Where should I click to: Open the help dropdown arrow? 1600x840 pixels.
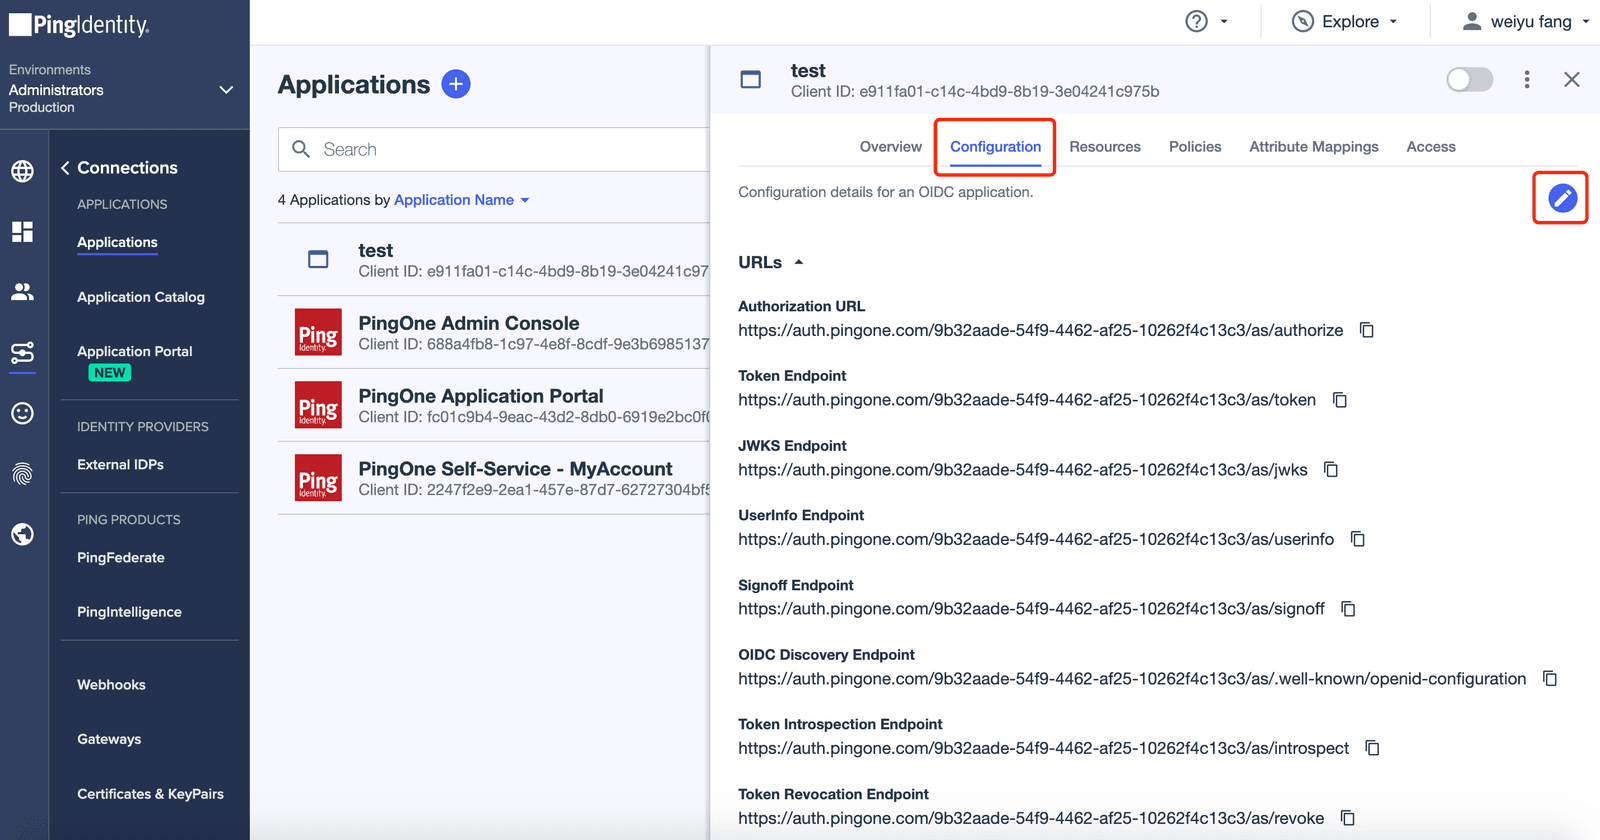(x=1224, y=22)
